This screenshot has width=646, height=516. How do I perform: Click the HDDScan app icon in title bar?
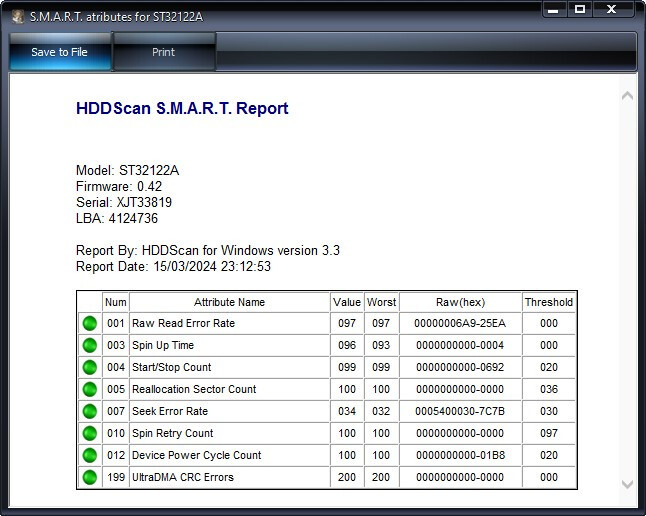tap(17, 17)
